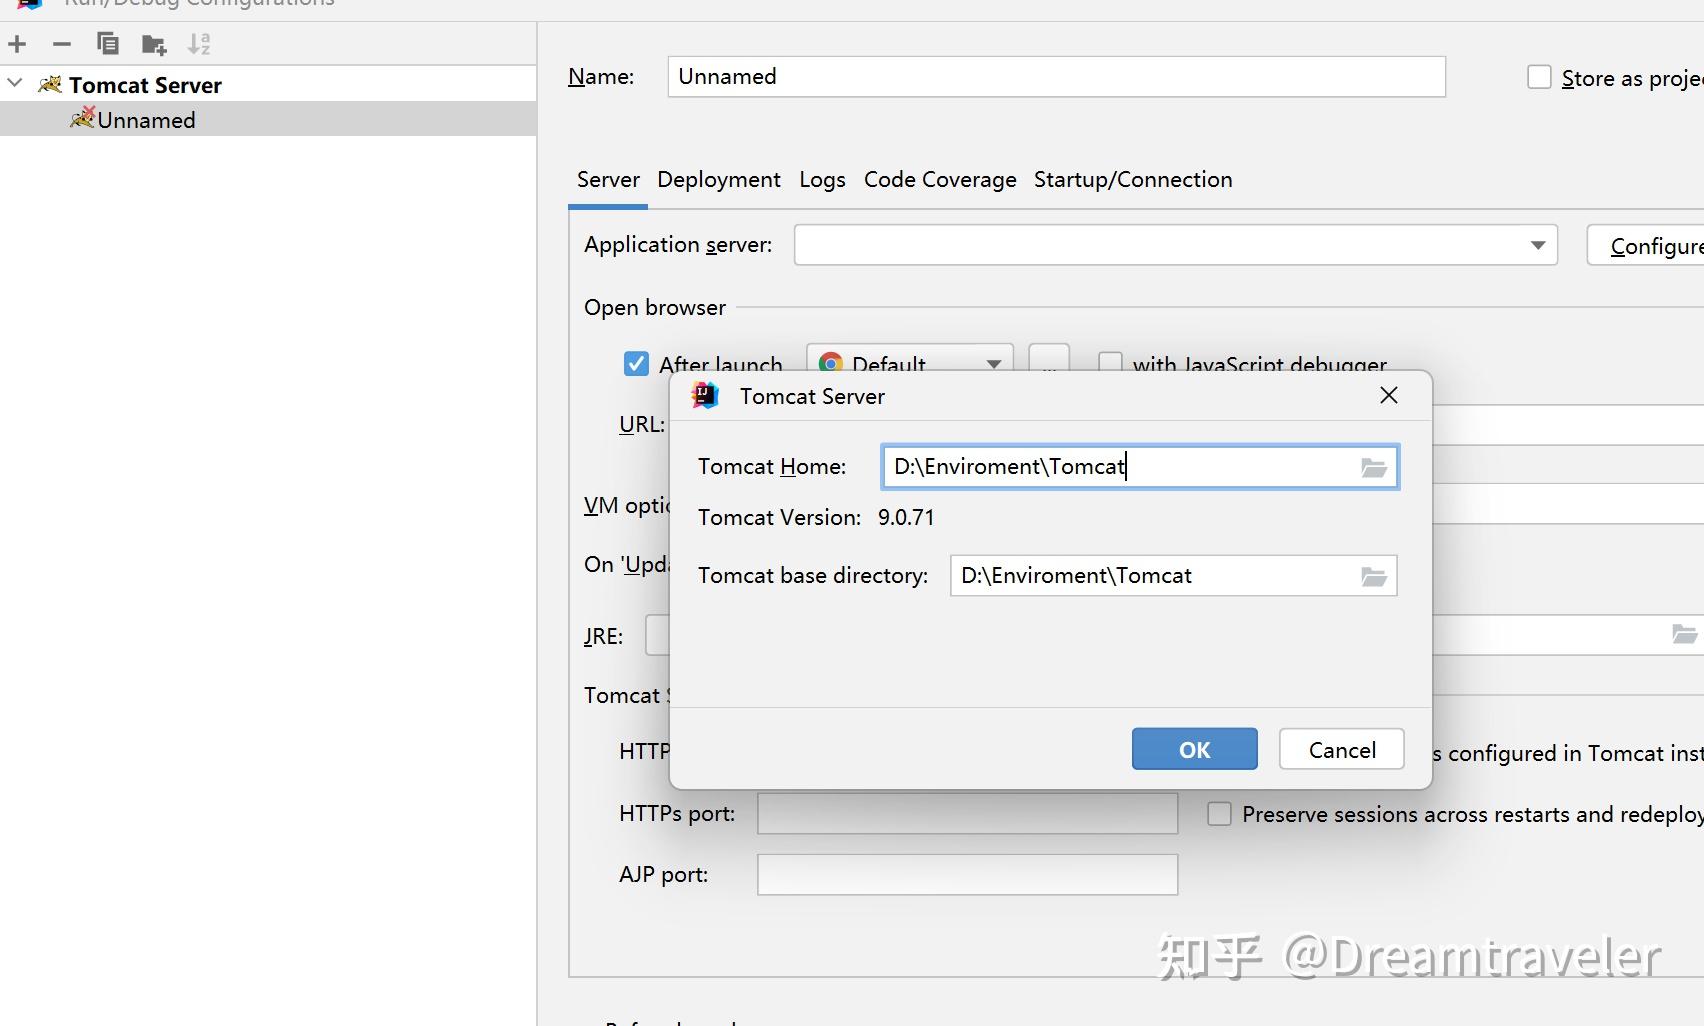Viewport: 1704px width, 1026px height.
Task: Switch to the Deployment tab
Action: [x=719, y=180]
